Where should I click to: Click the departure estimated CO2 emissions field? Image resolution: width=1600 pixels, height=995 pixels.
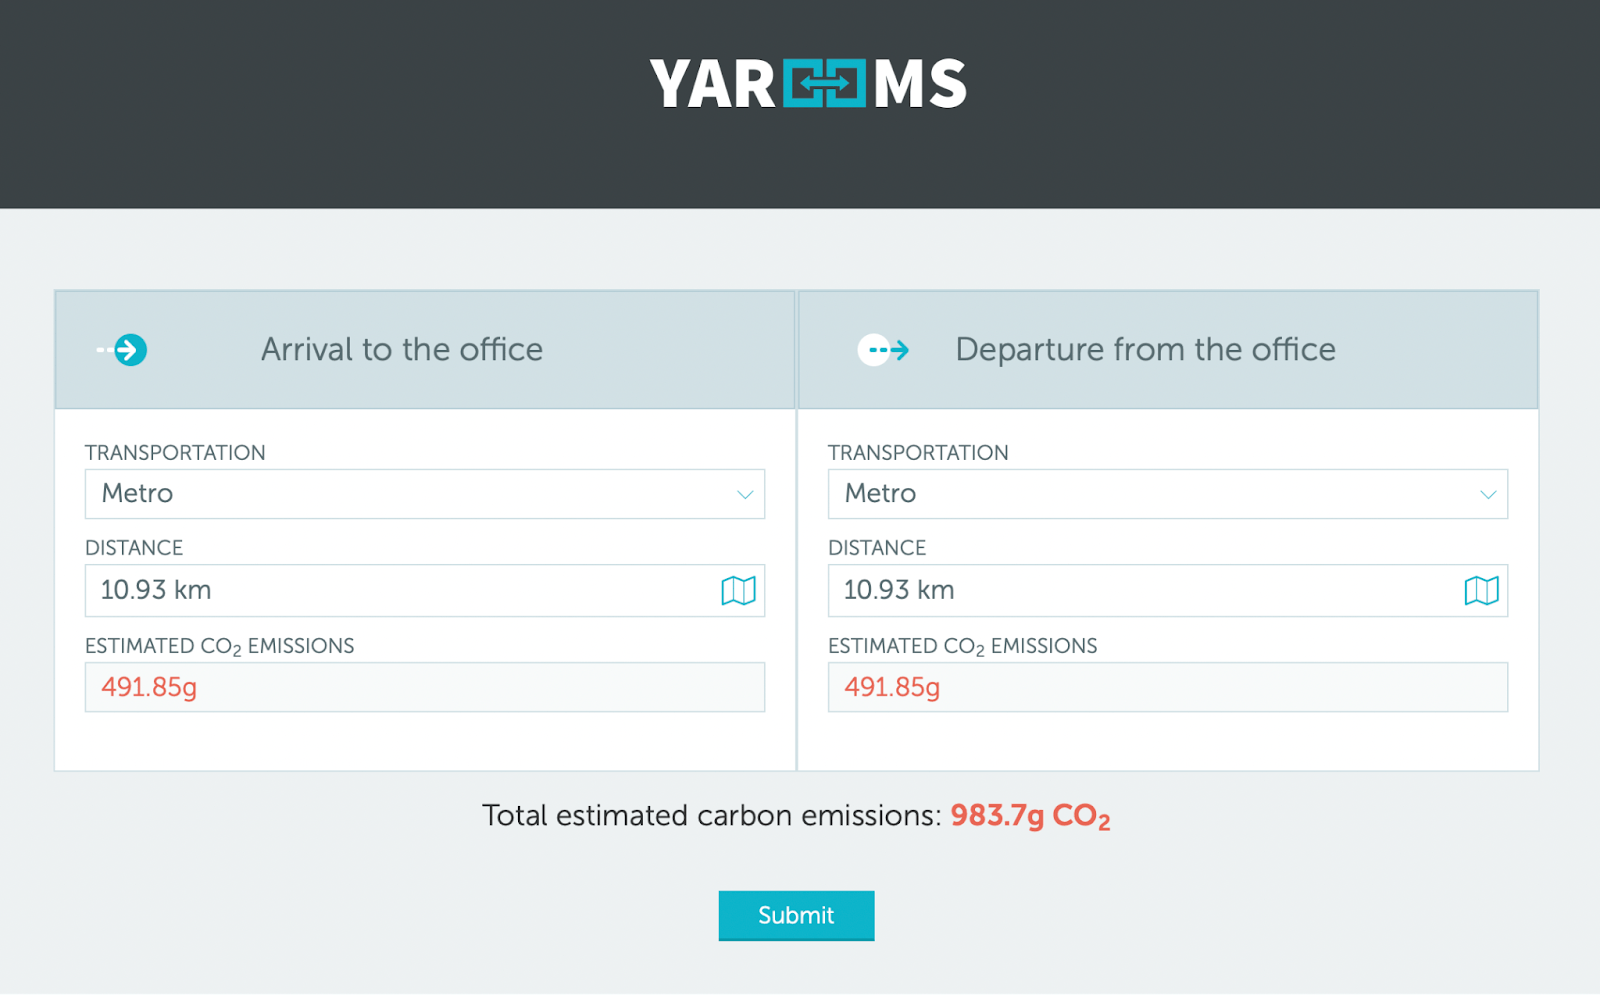coord(1167,687)
